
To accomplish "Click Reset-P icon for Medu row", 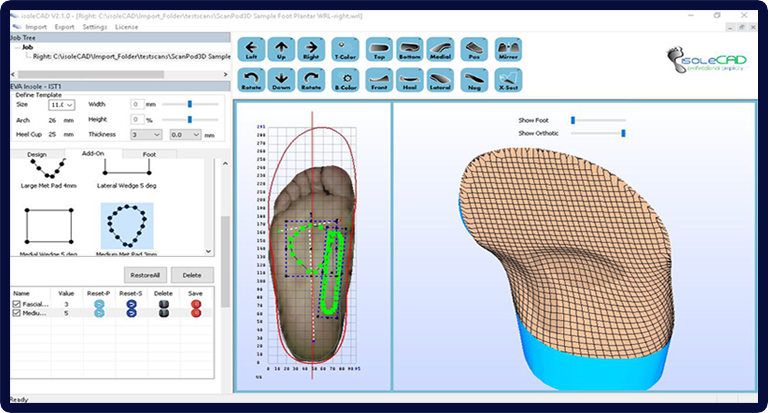I will [99, 313].
